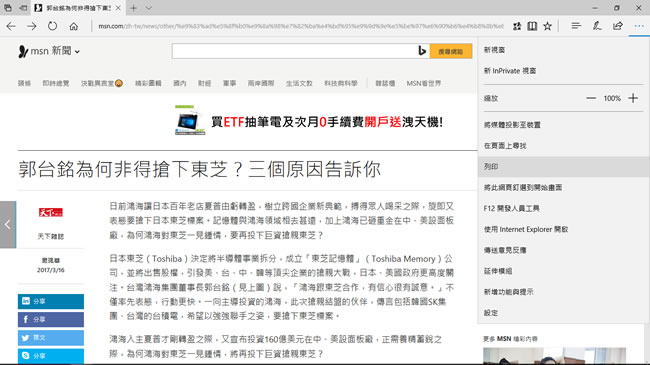Click 更多 MSN 精彩內容 heading
Image resolution: width=650 pixels, height=365 pixels.
(510, 339)
